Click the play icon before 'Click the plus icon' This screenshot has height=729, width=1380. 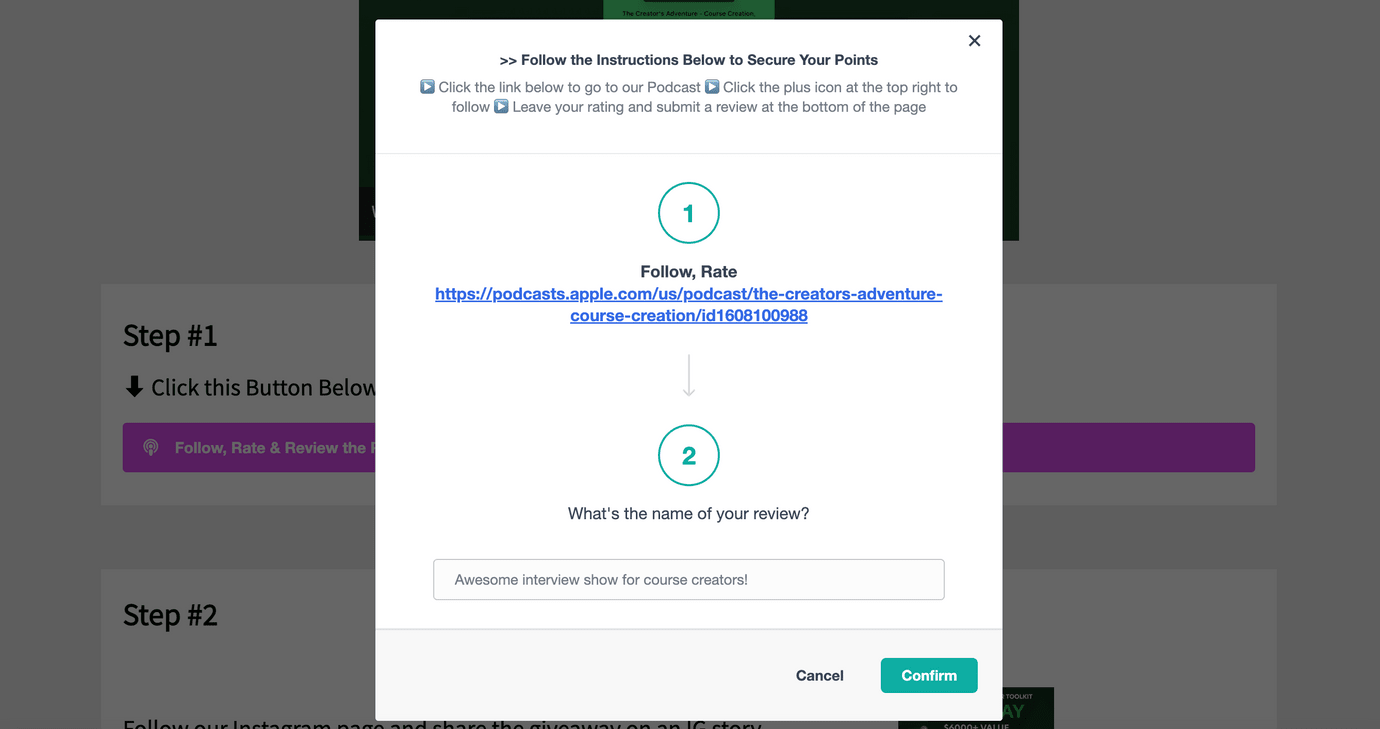click(x=712, y=87)
